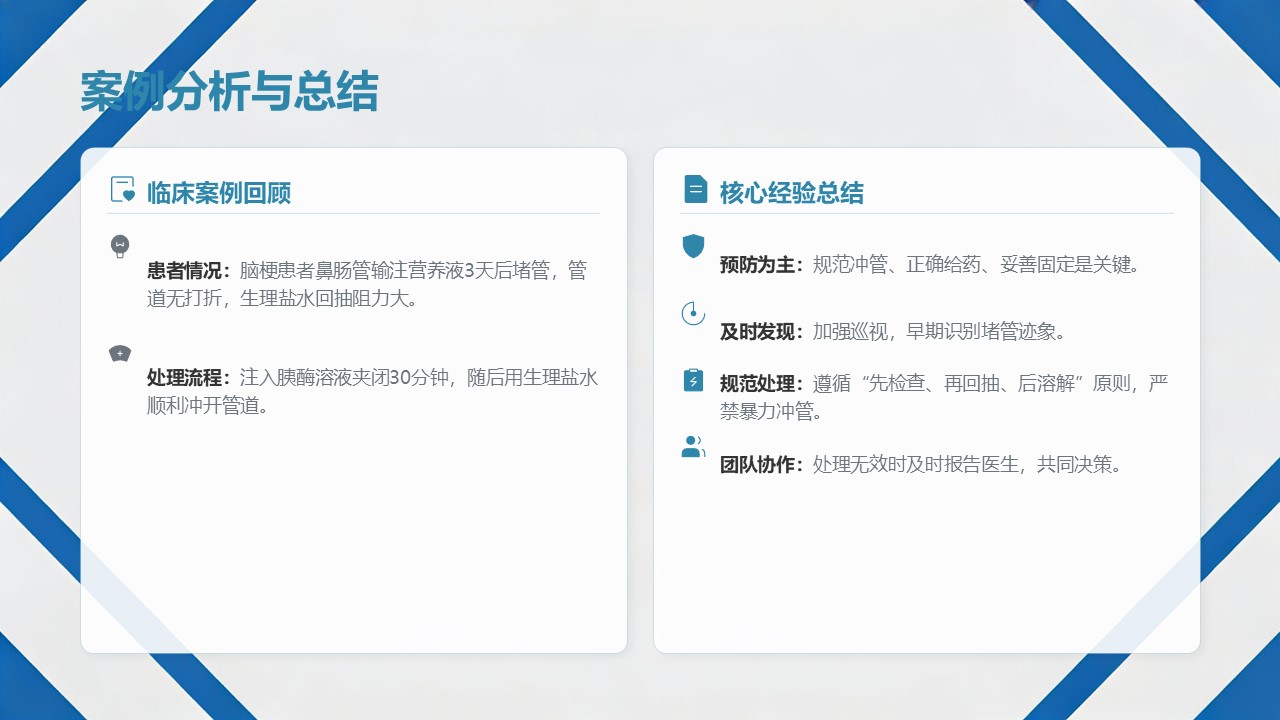This screenshot has width=1280, height=720.
Task: Click the lightbulb icon above 患者情况
Action: click(120, 246)
